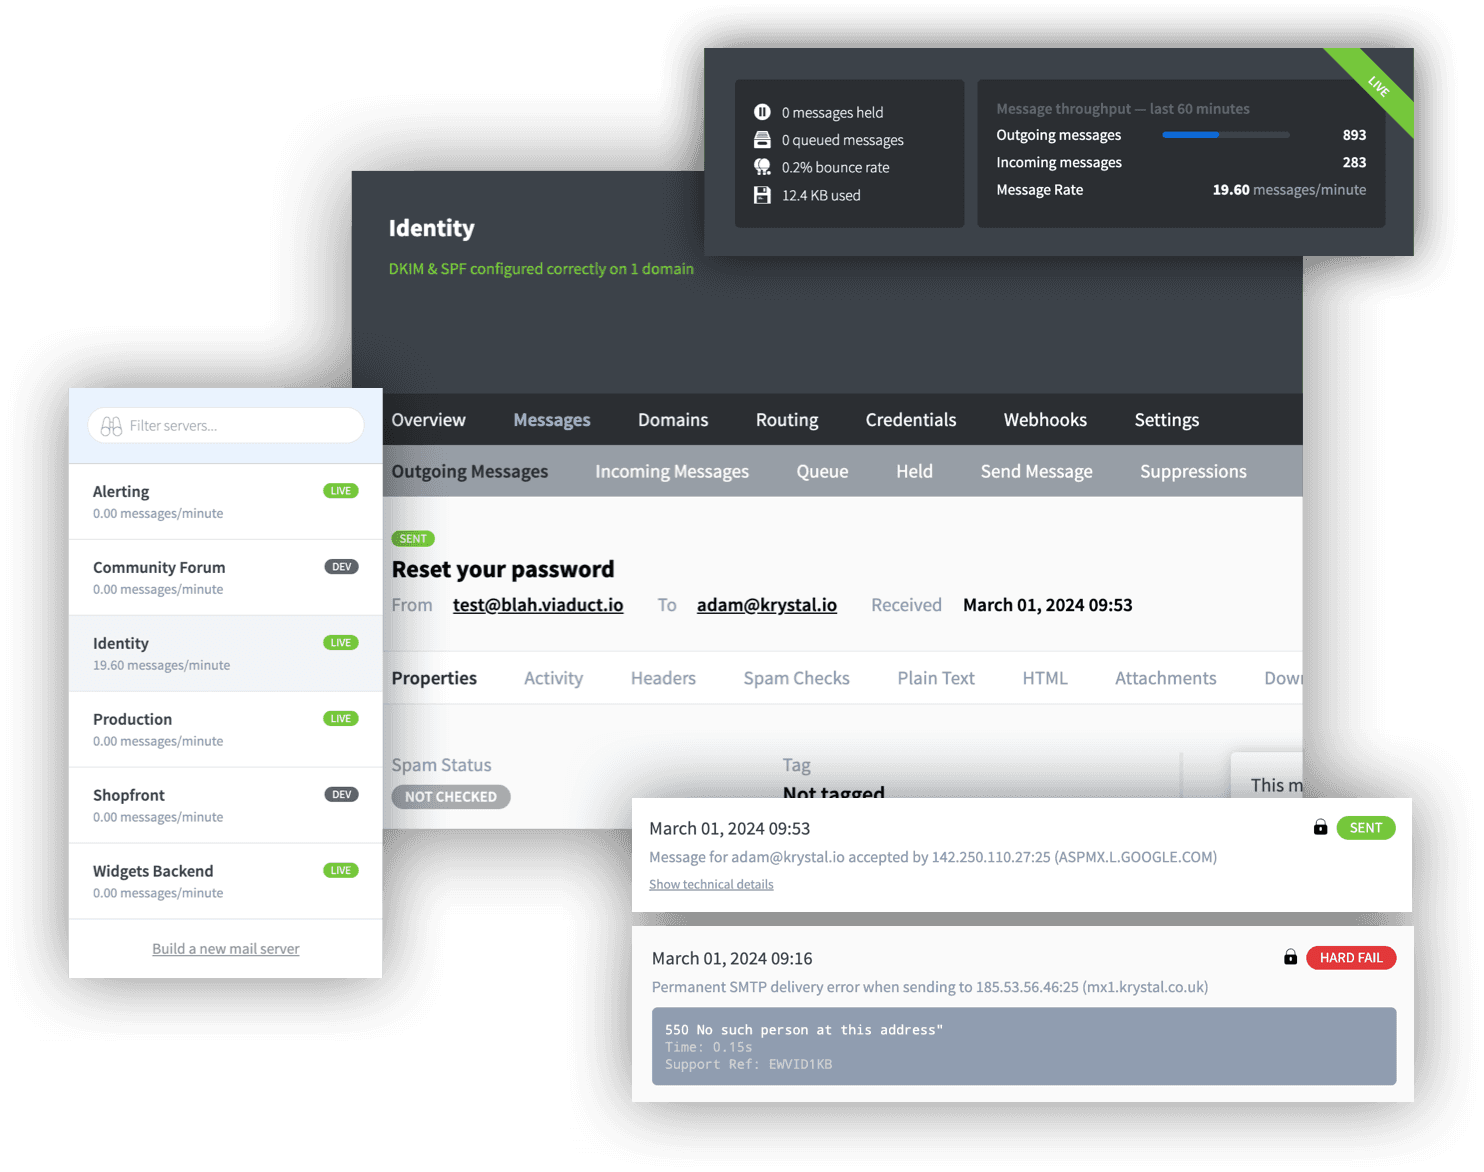Click the pause icon beside messages held

click(x=762, y=112)
